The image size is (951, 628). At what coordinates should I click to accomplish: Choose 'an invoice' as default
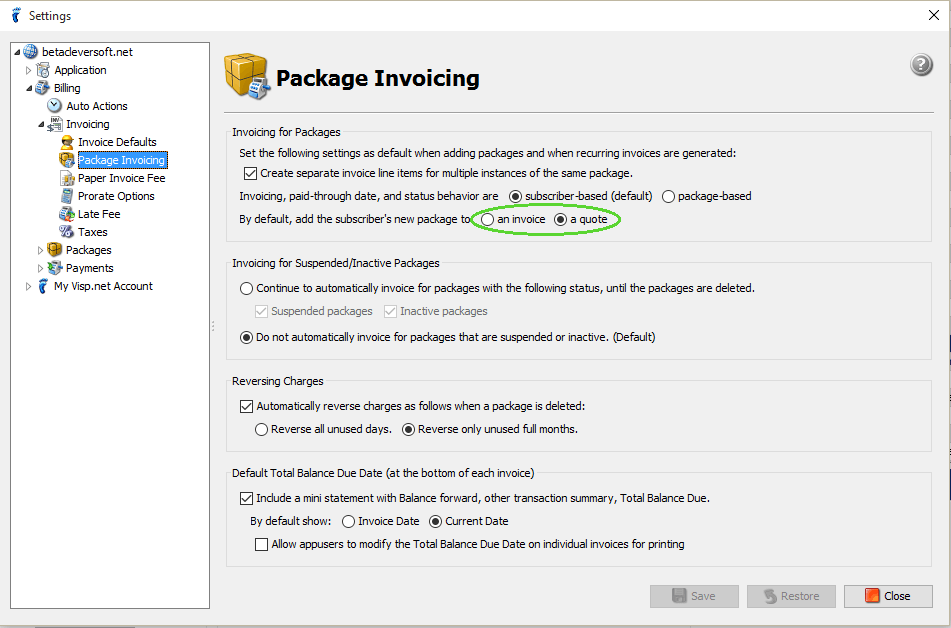(488, 220)
